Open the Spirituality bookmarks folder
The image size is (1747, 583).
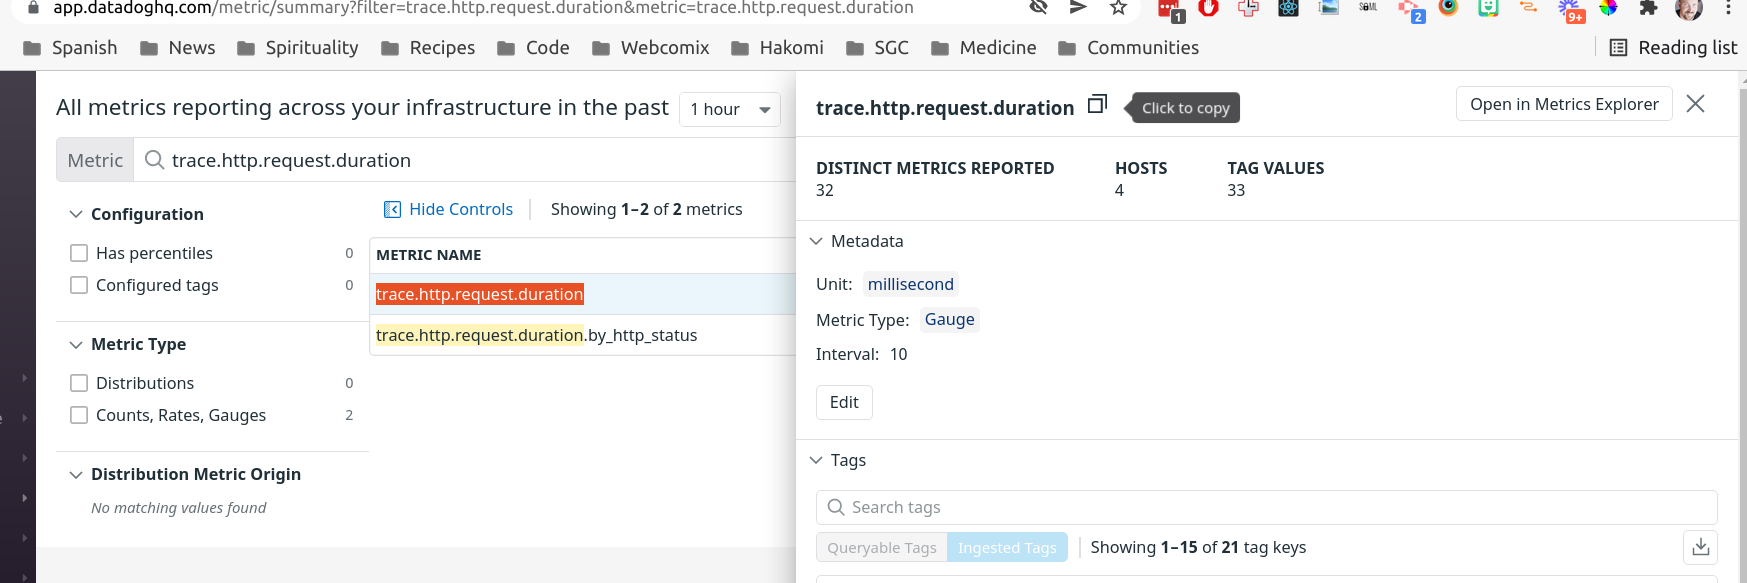[x=298, y=48]
